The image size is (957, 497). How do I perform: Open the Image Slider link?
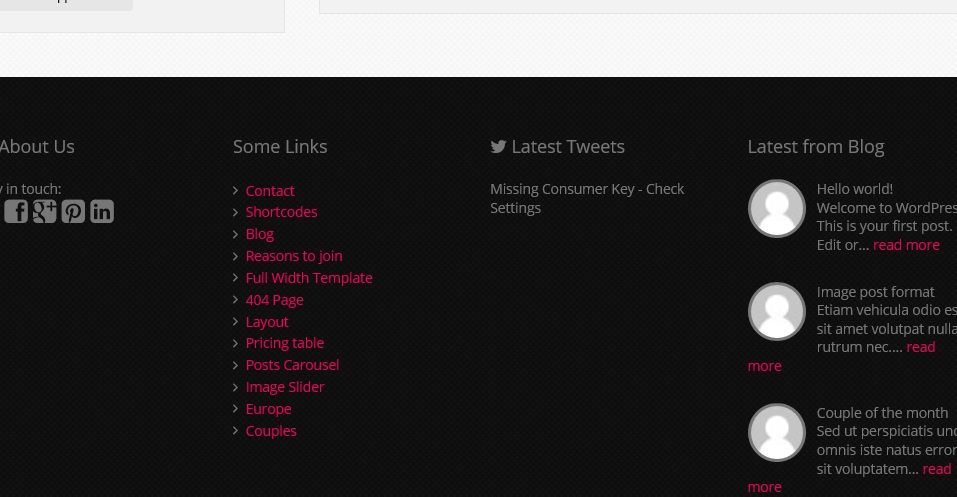pyautogui.click(x=285, y=387)
